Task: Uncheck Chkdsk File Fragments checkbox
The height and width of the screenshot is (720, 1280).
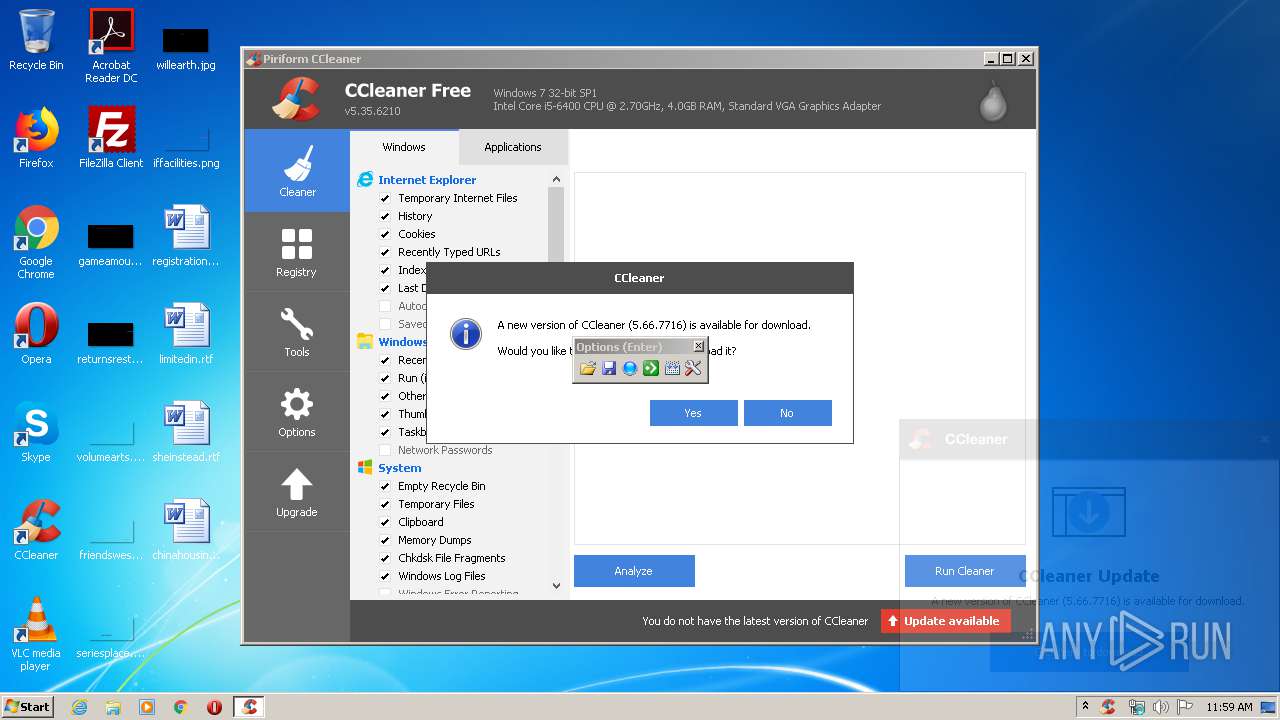Action: pyautogui.click(x=385, y=558)
